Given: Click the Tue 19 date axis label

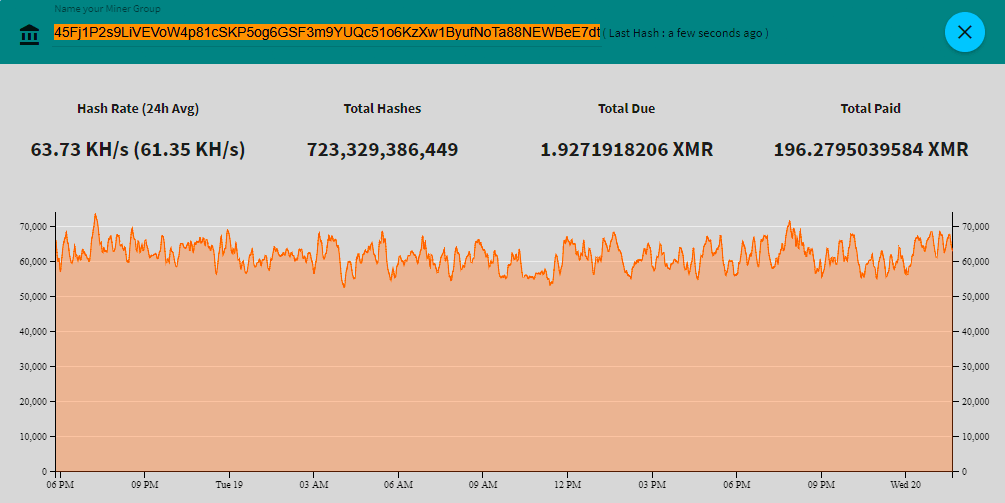Looking at the screenshot, I should [229, 485].
